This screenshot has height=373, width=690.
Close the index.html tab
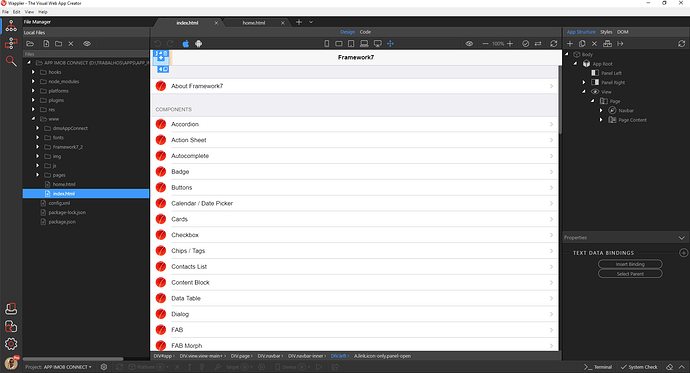click(216, 23)
